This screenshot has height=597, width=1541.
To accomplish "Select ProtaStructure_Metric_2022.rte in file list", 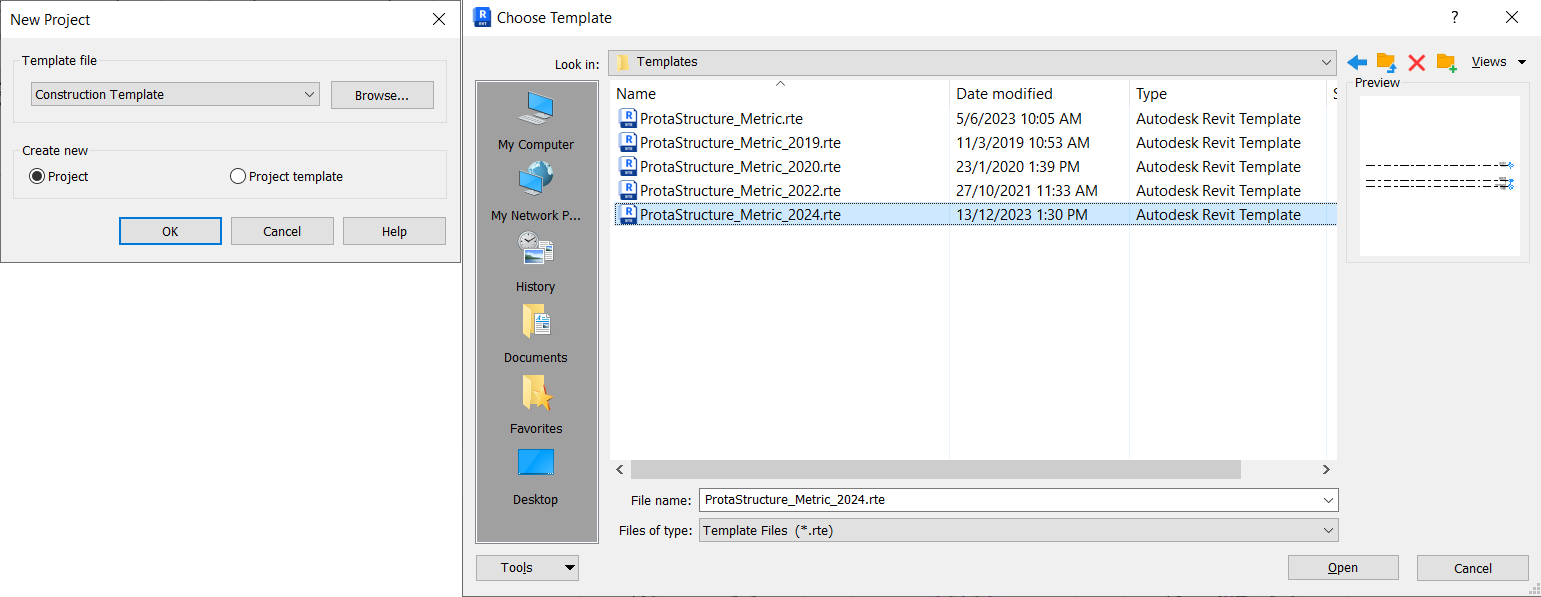I will (740, 191).
